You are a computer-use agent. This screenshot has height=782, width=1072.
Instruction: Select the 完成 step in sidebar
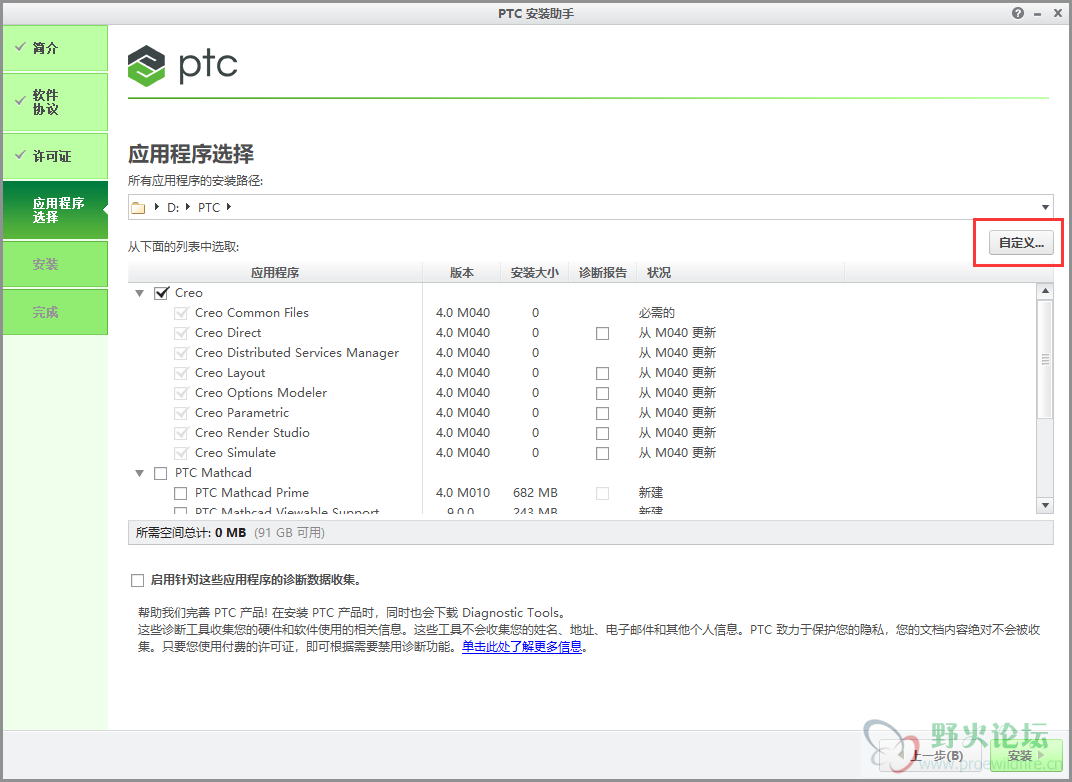55,312
